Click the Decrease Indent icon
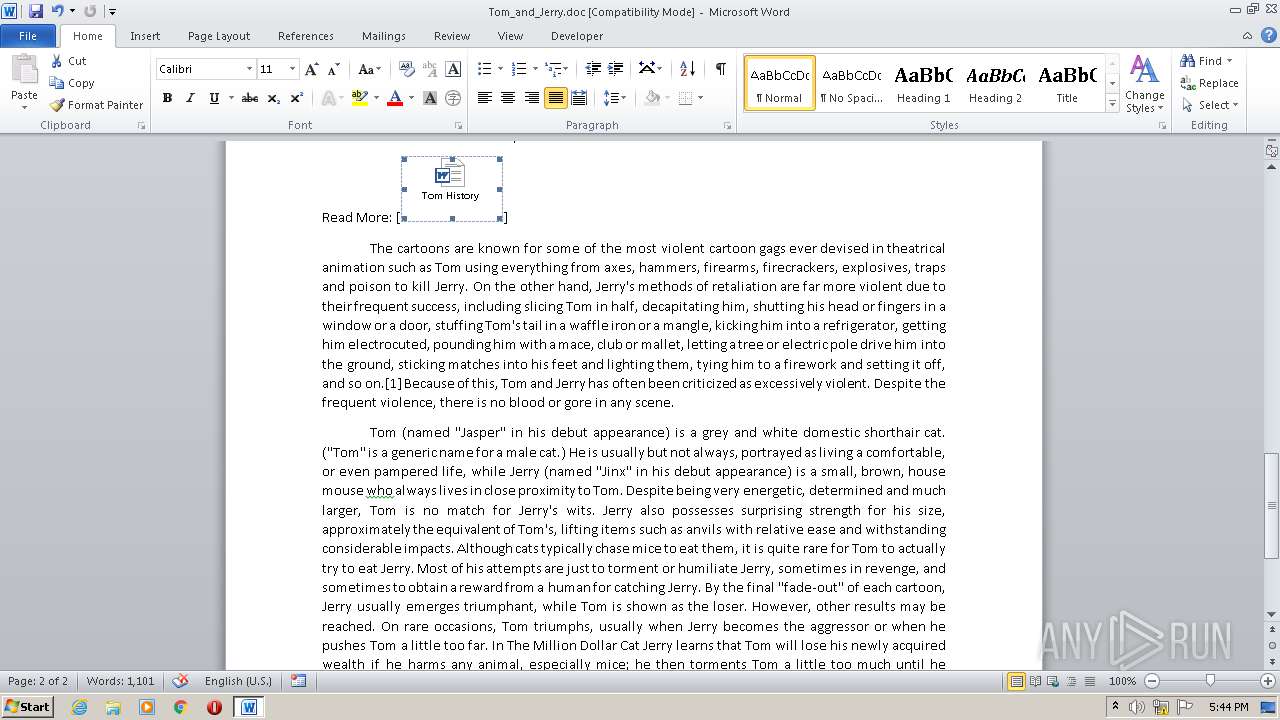Viewport: 1280px width, 720px height. 593,69
